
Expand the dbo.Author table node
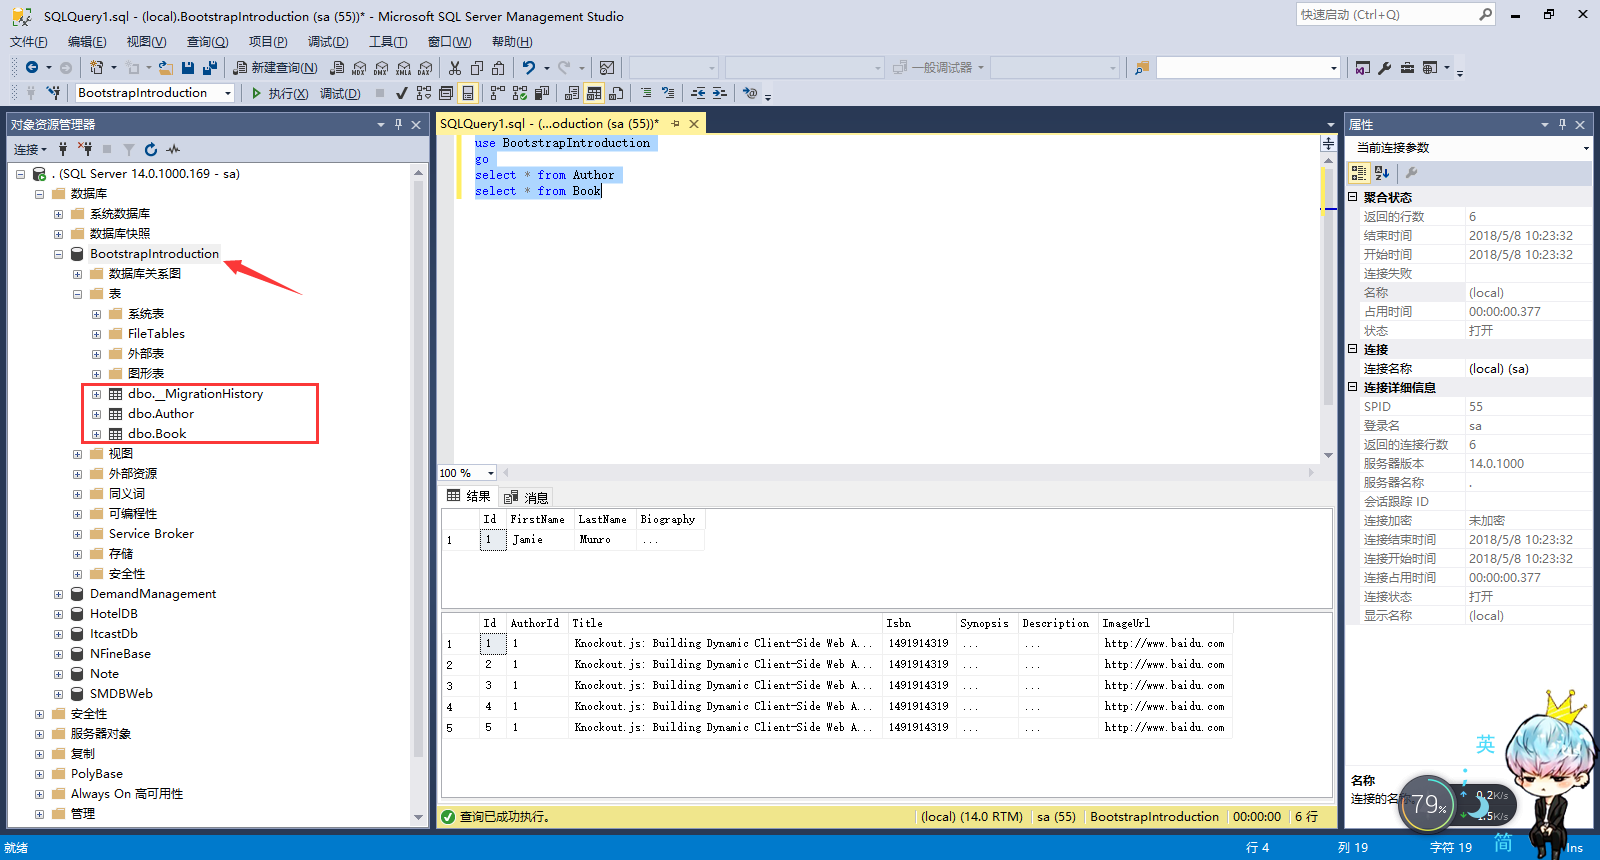(97, 414)
